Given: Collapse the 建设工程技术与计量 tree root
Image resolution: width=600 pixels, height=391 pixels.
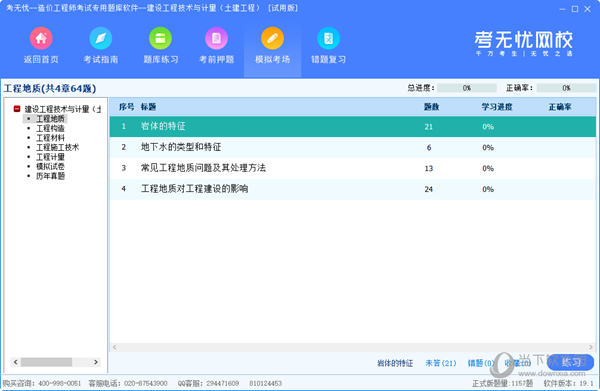Looking at the screenshot, I should [x=17, y=109].
